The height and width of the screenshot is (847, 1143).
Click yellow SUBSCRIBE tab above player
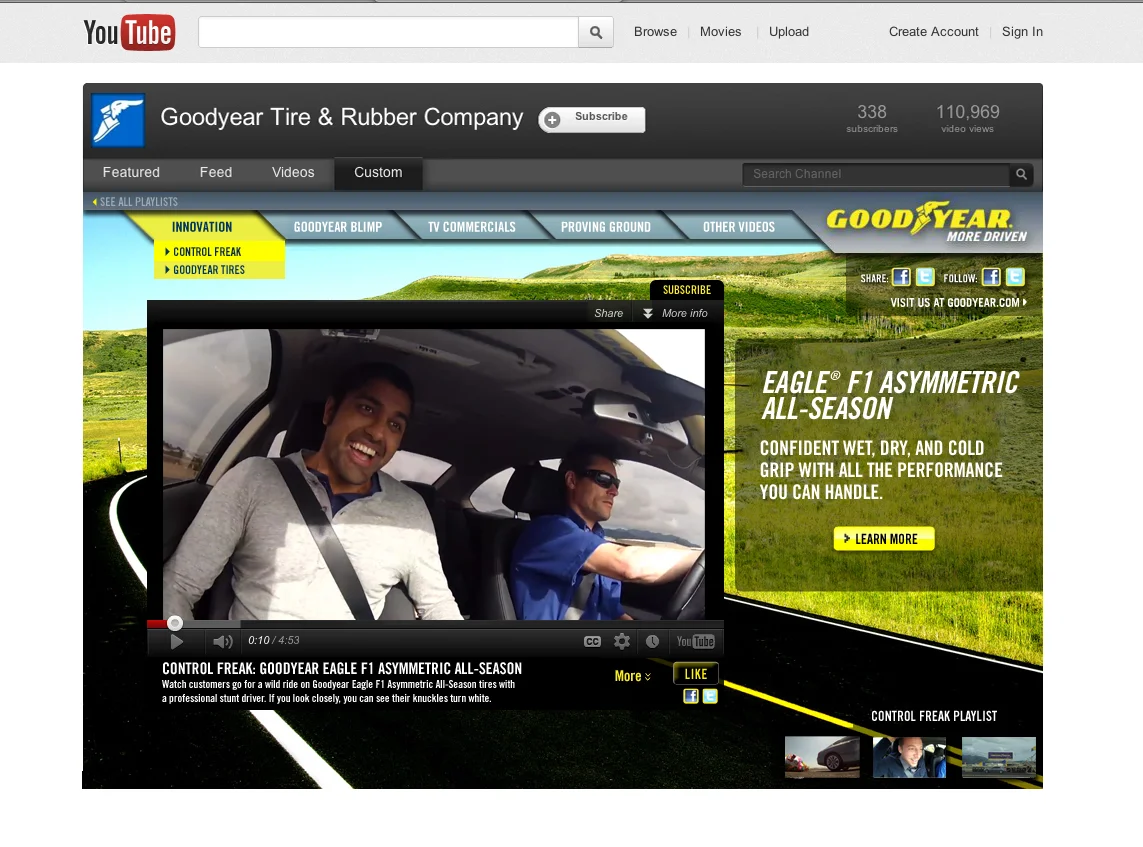(687, 290)
